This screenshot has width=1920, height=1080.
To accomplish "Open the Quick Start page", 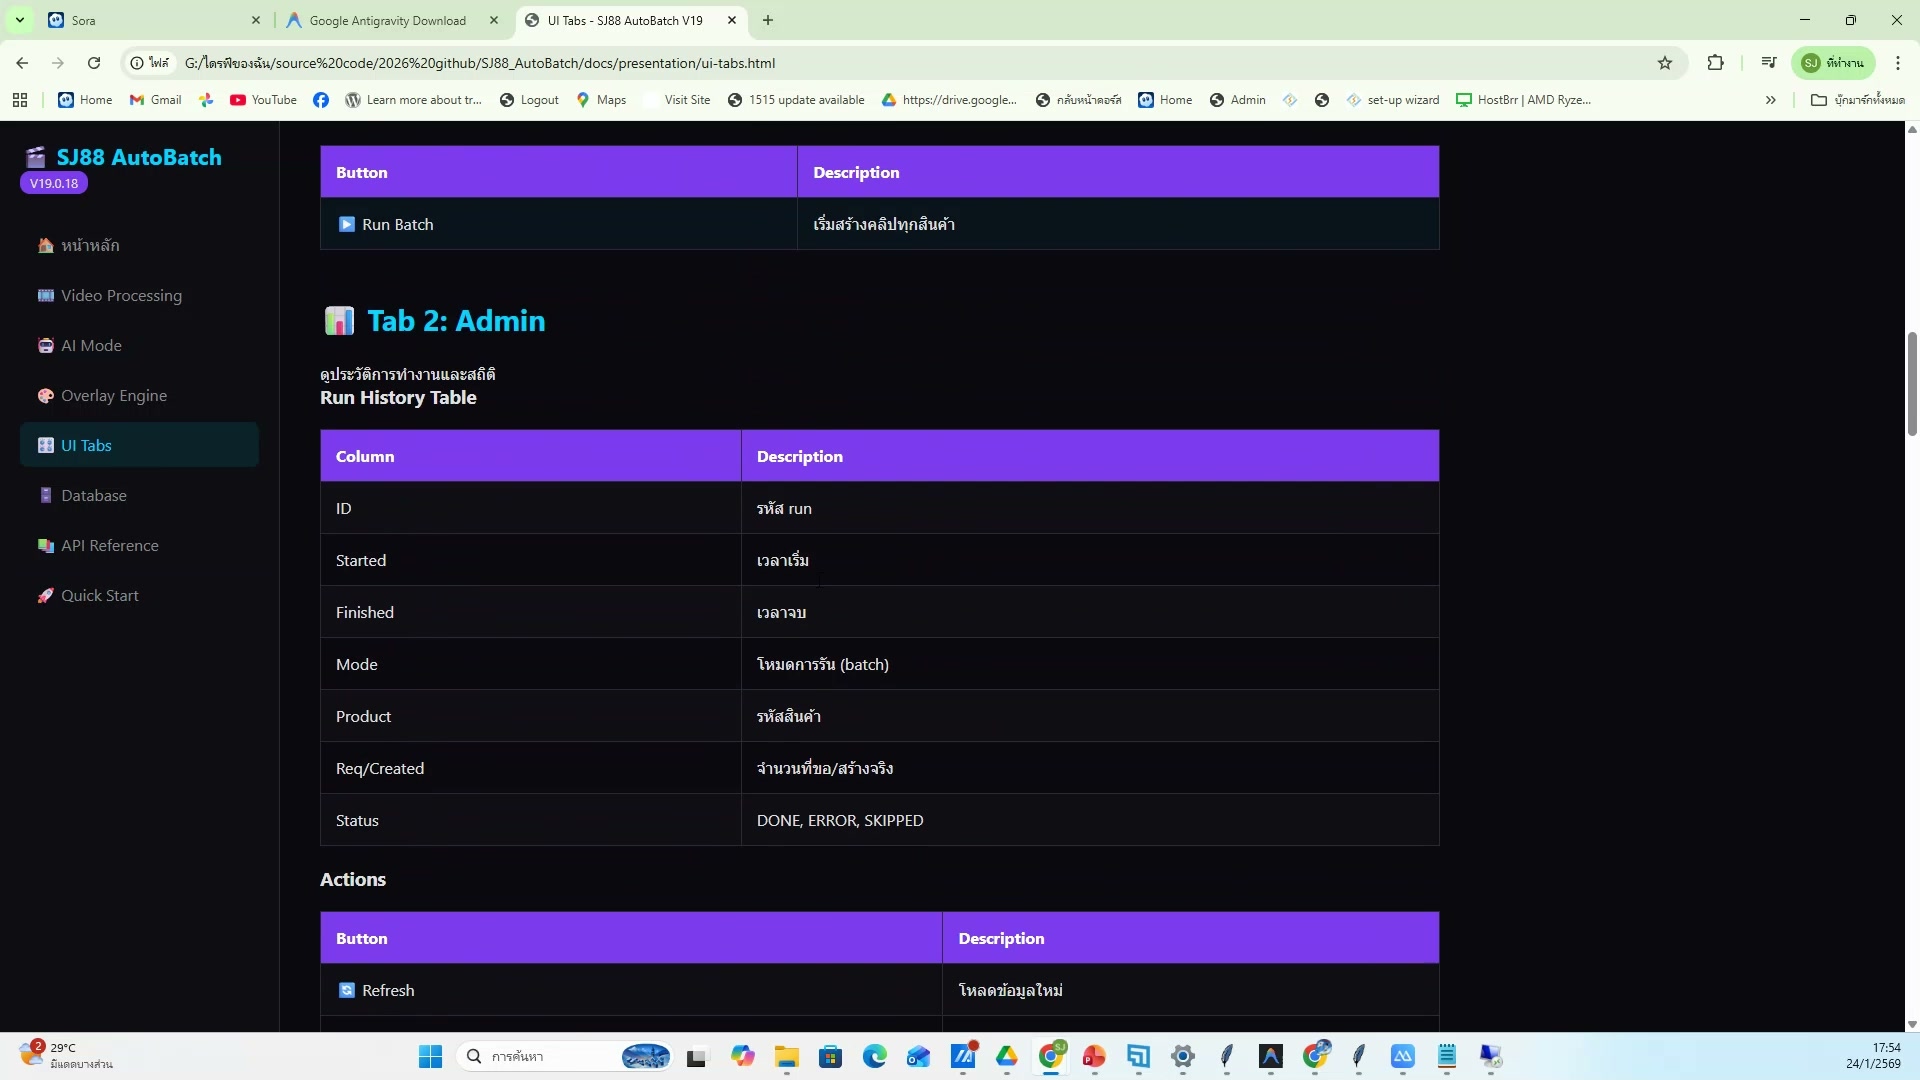I will [x=99, y=595].
